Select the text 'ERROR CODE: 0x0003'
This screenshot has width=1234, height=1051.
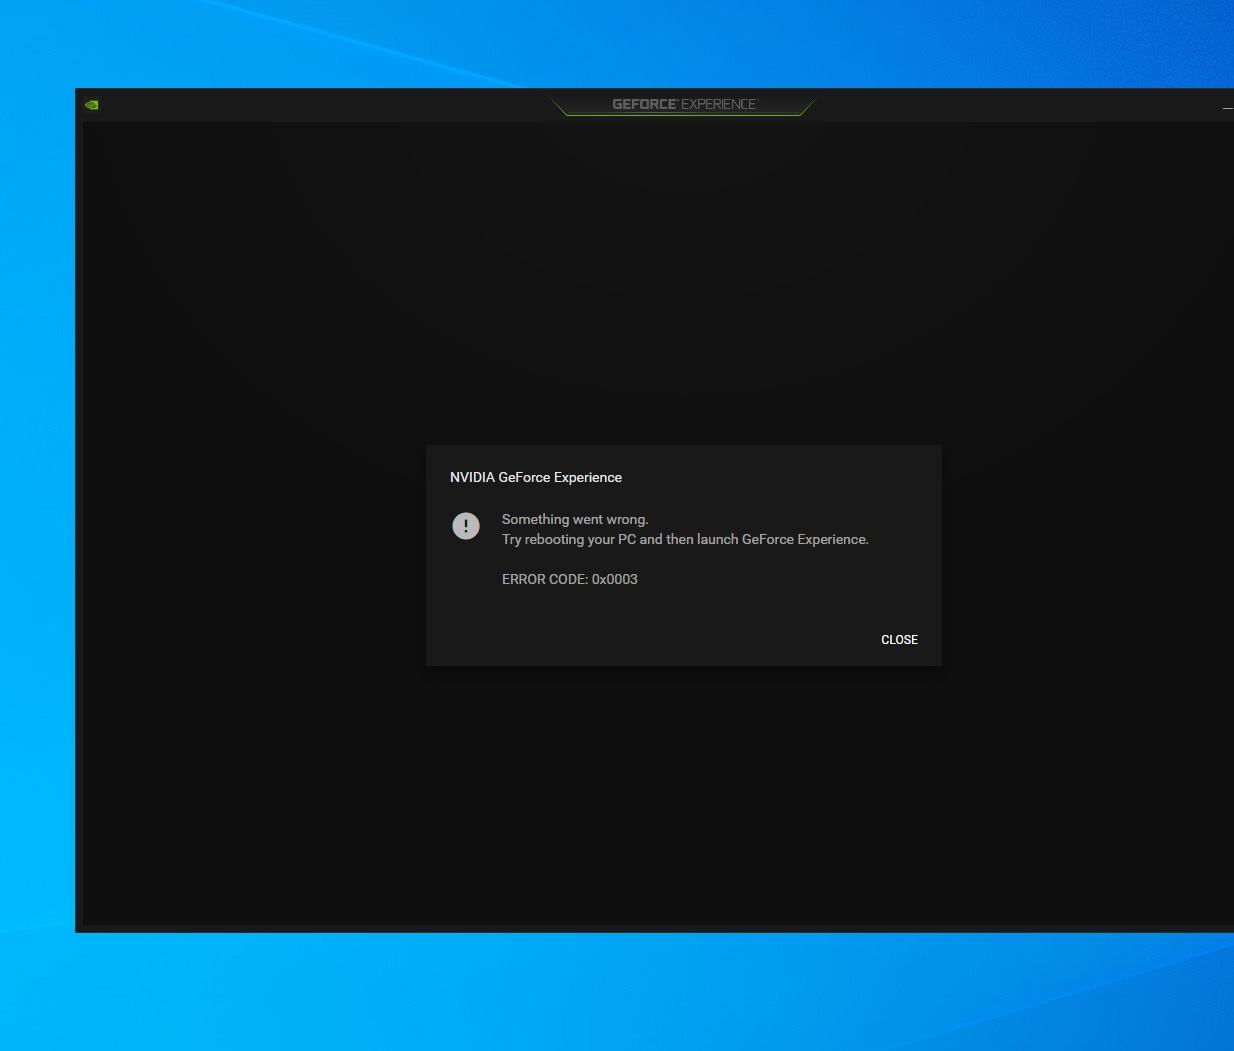pyautogui.click(x=570, y=579)
